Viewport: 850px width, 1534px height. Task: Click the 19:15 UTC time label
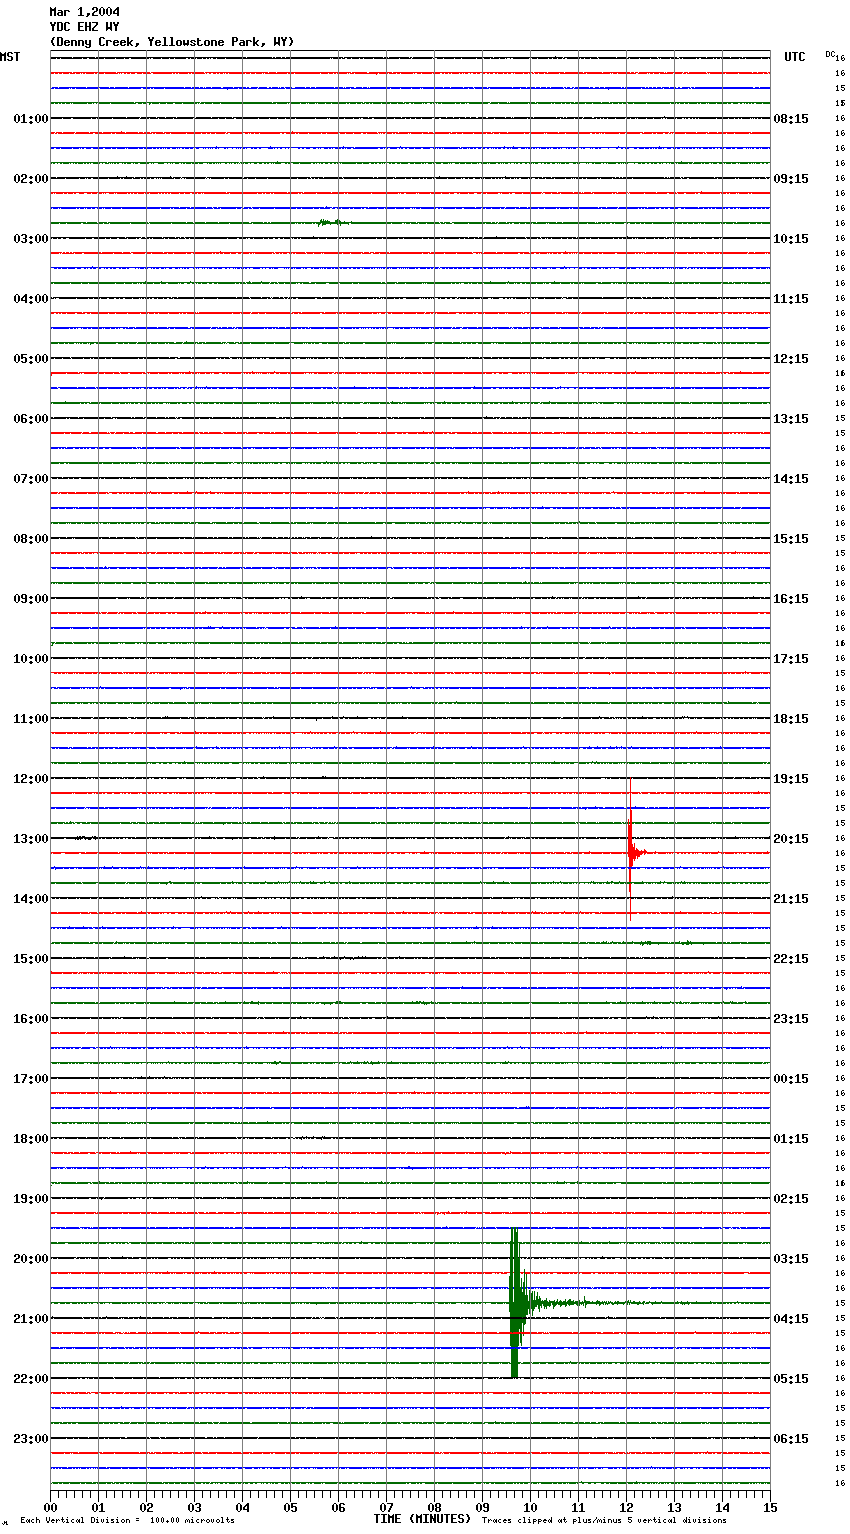point(791,779)
